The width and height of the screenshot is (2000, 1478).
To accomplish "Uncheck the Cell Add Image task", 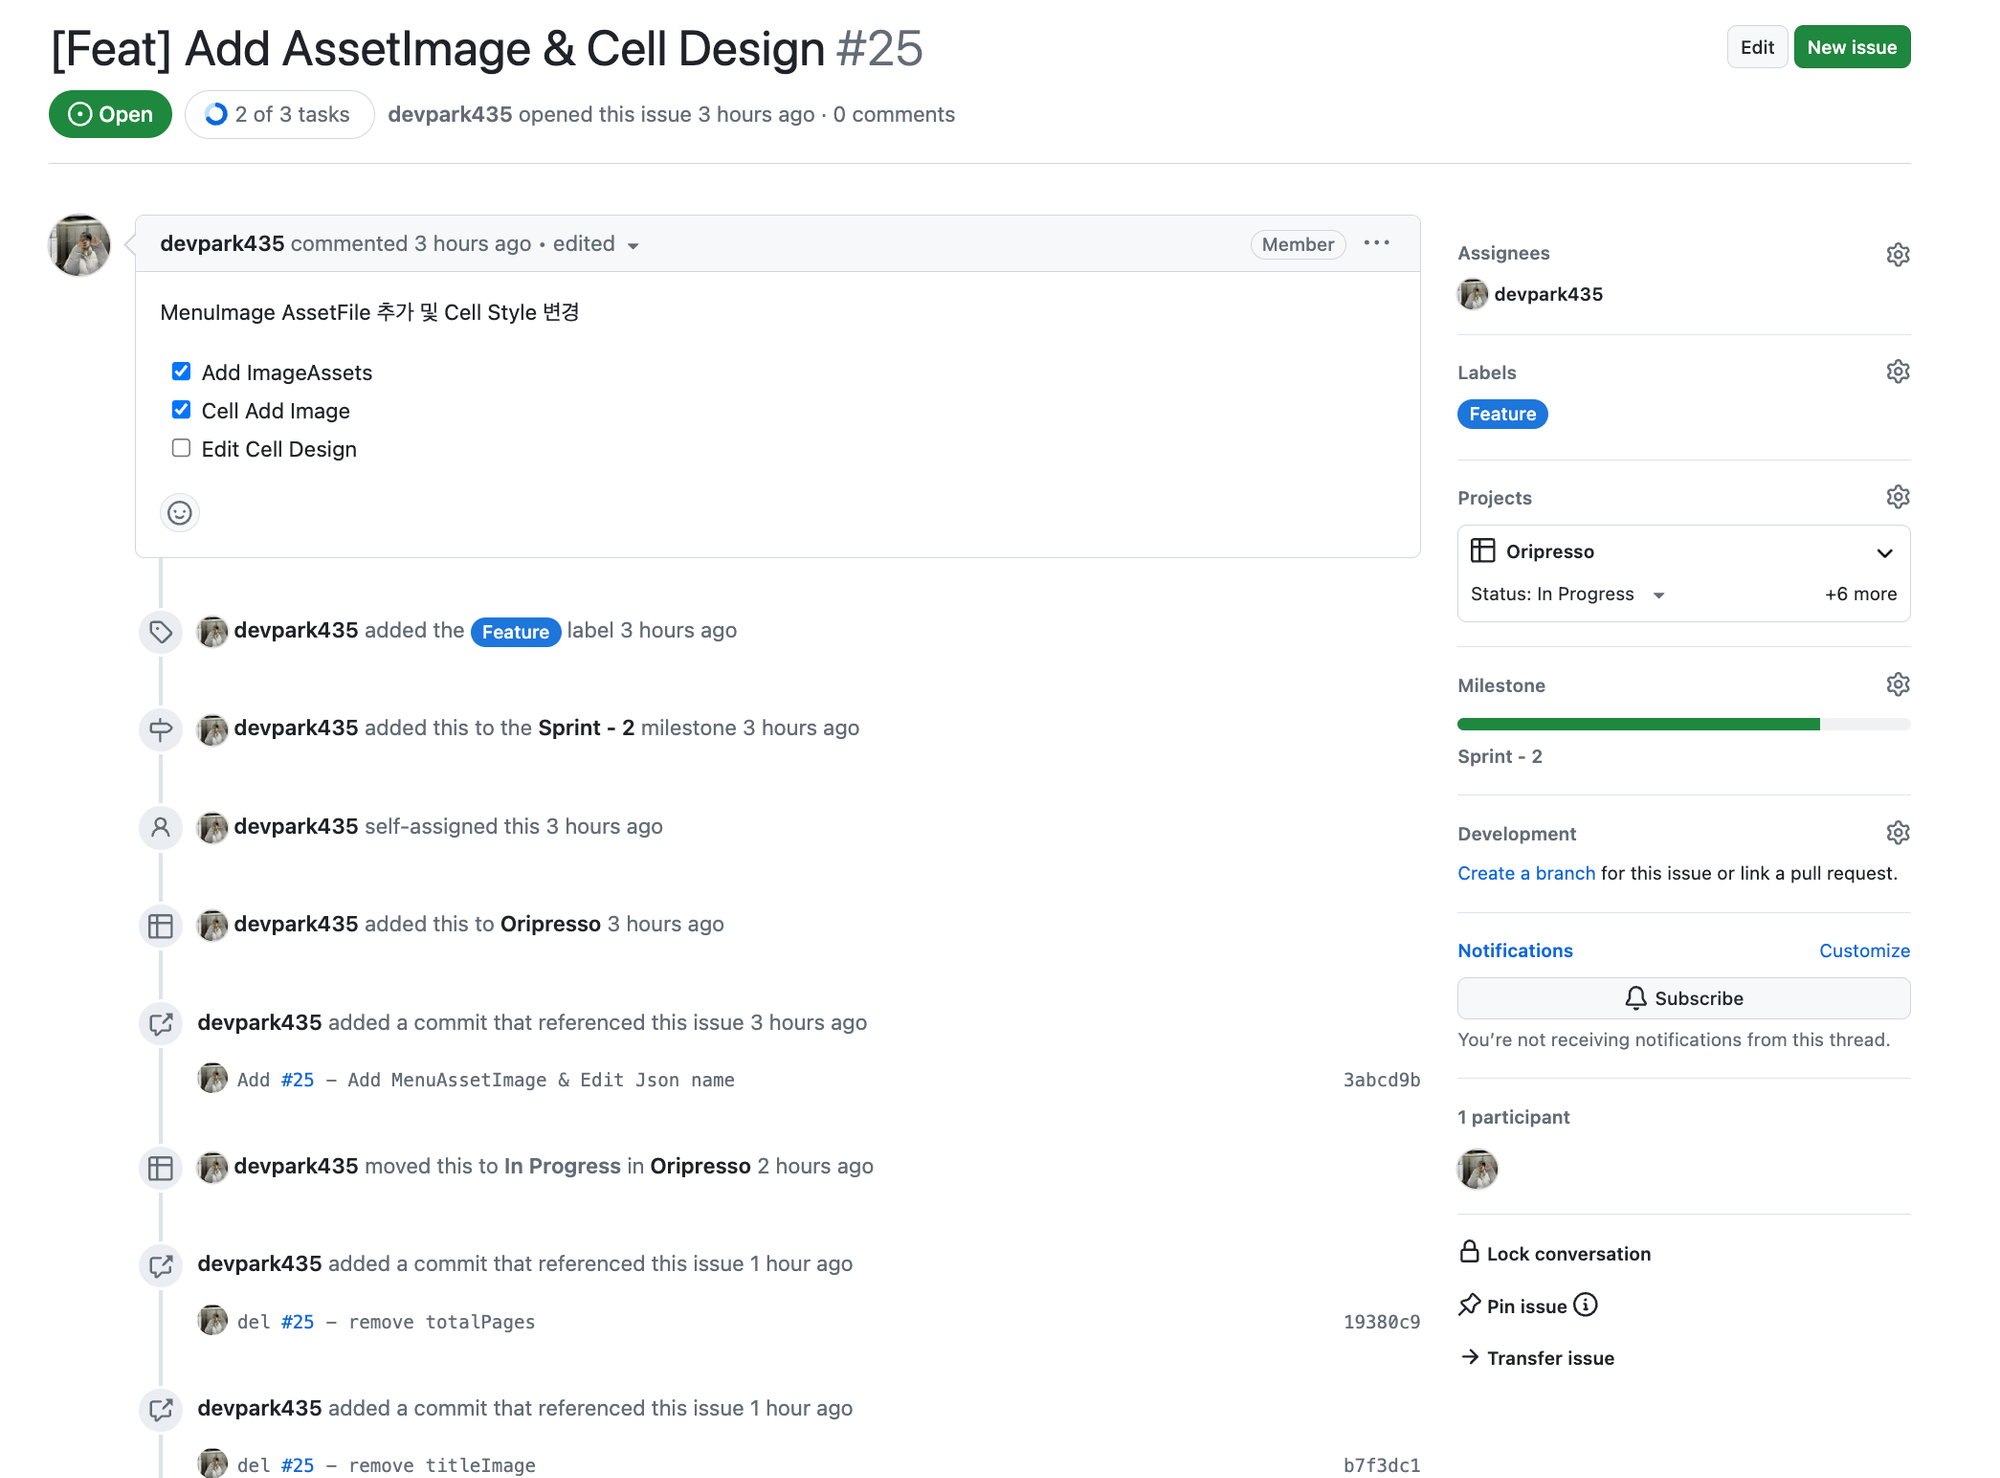I will 181,410.
